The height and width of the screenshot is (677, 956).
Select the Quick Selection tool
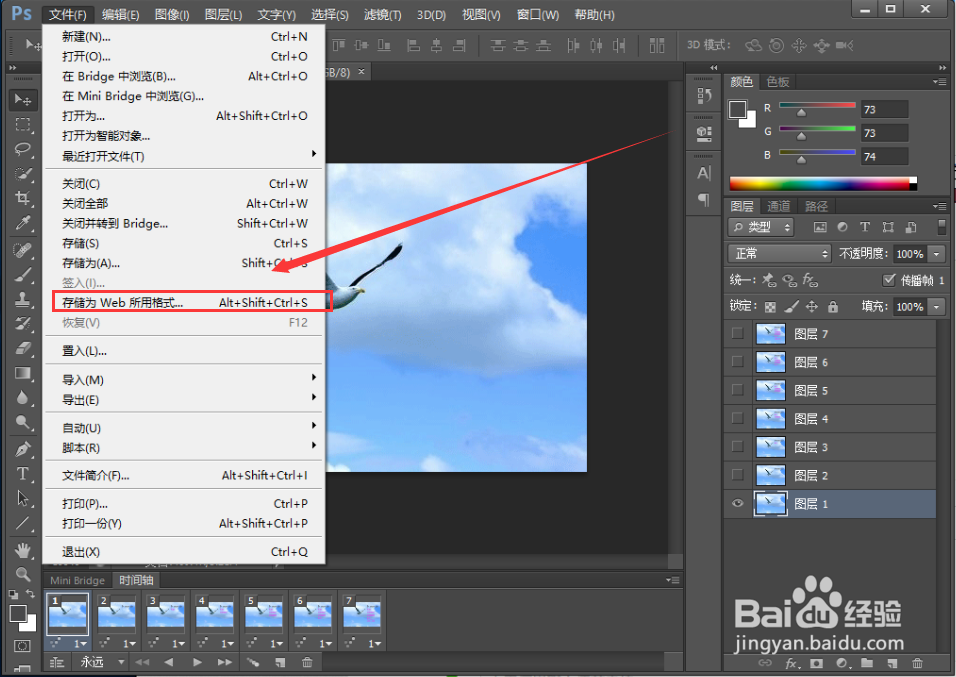coord(23,174)
